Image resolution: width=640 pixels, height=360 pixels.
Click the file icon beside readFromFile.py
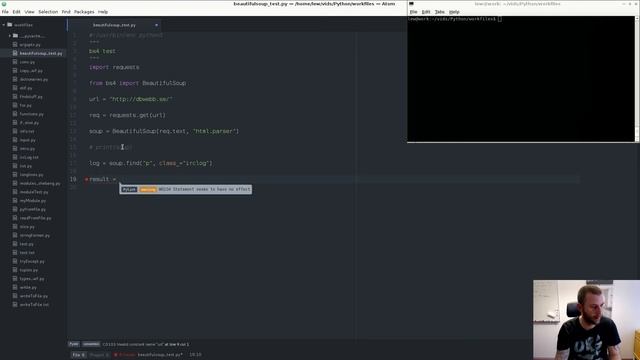click(x=15, y=218)
